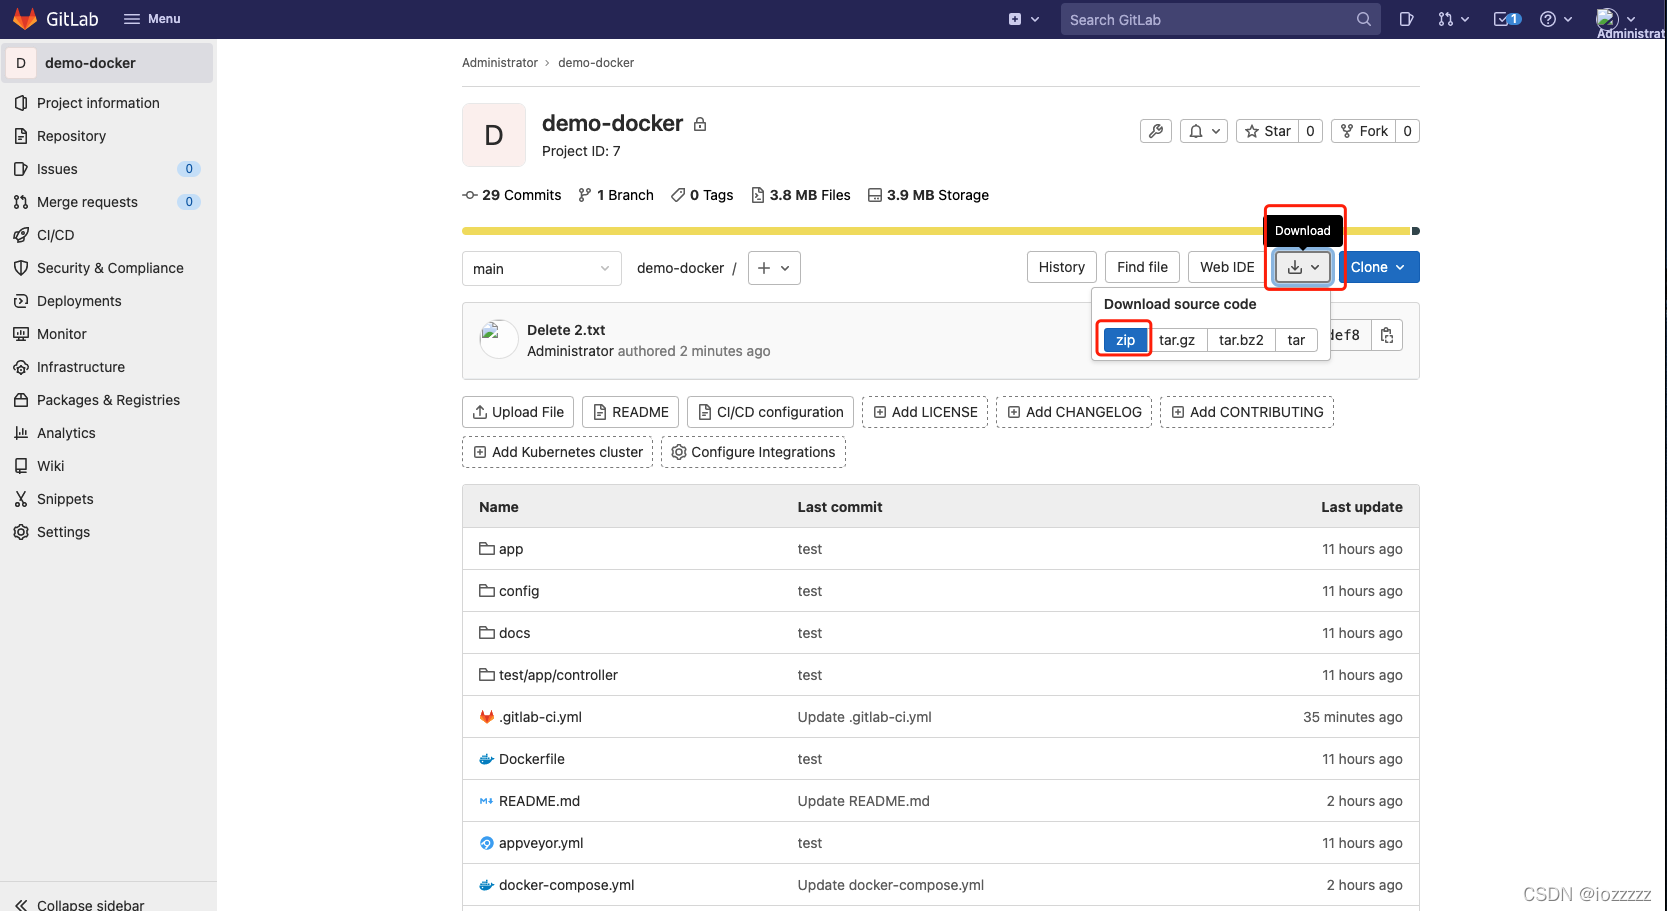Open the Issues icon in top bar
Screen dimensions: 1667x911
coord(1406,19)
